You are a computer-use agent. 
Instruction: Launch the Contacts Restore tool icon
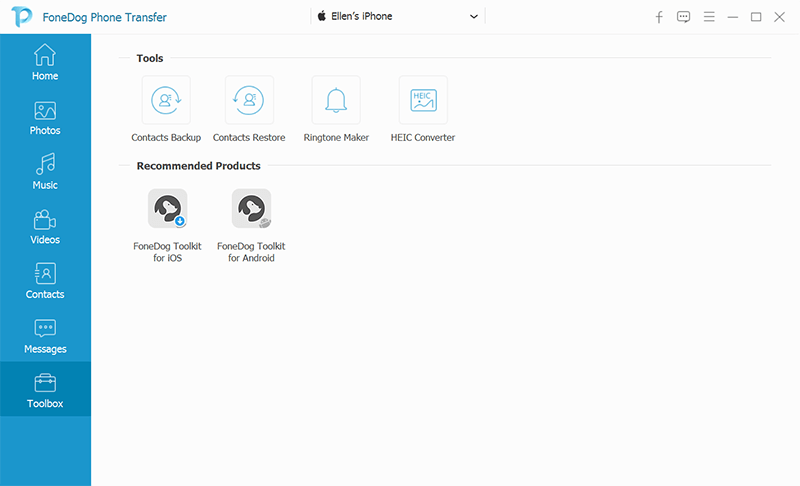tap(249, 100)
